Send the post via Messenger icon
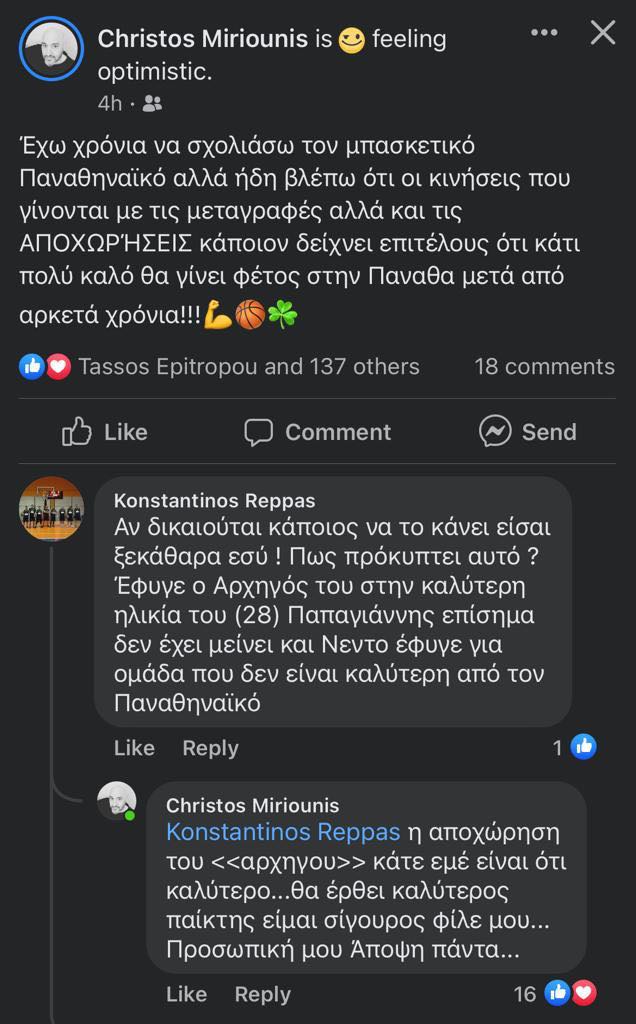The width and height of the screenshot is (636, 1024). [527, 432]
